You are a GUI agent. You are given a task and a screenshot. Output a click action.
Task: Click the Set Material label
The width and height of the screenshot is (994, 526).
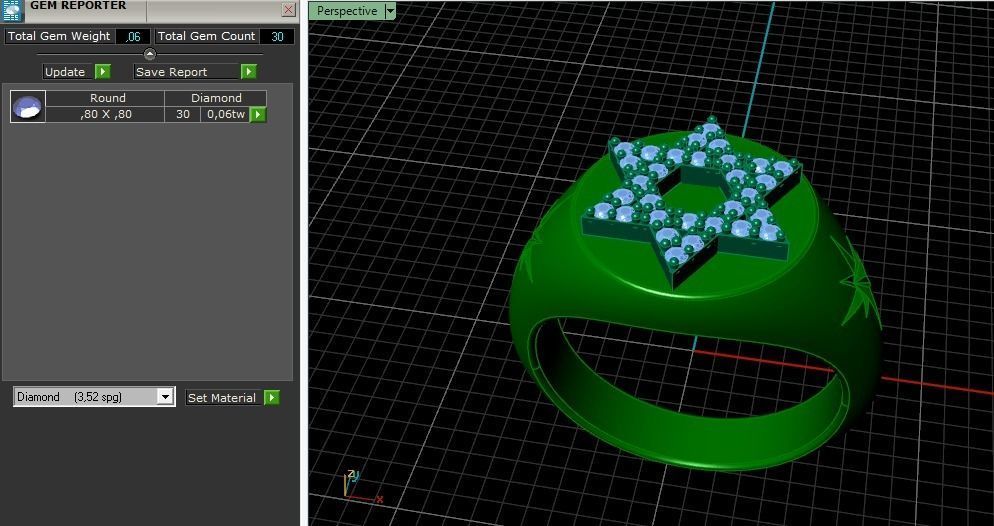224,398
